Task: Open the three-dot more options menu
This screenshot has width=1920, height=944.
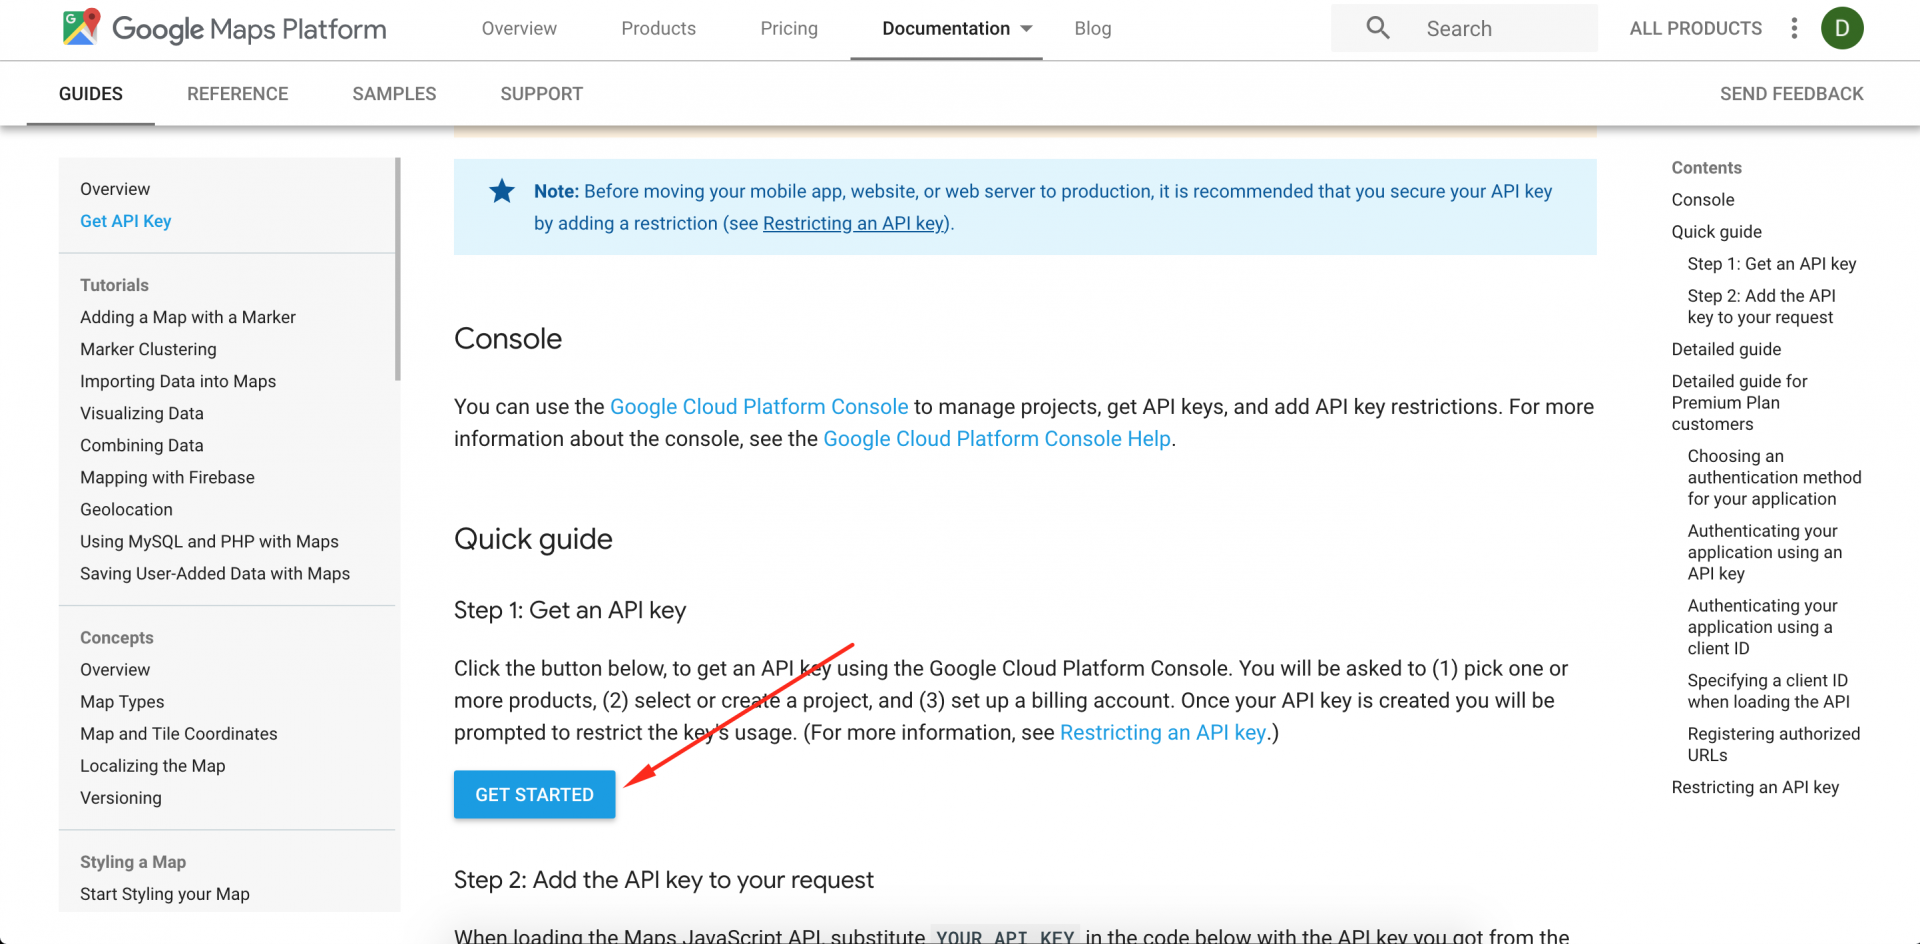Action: click(1794, 28)
